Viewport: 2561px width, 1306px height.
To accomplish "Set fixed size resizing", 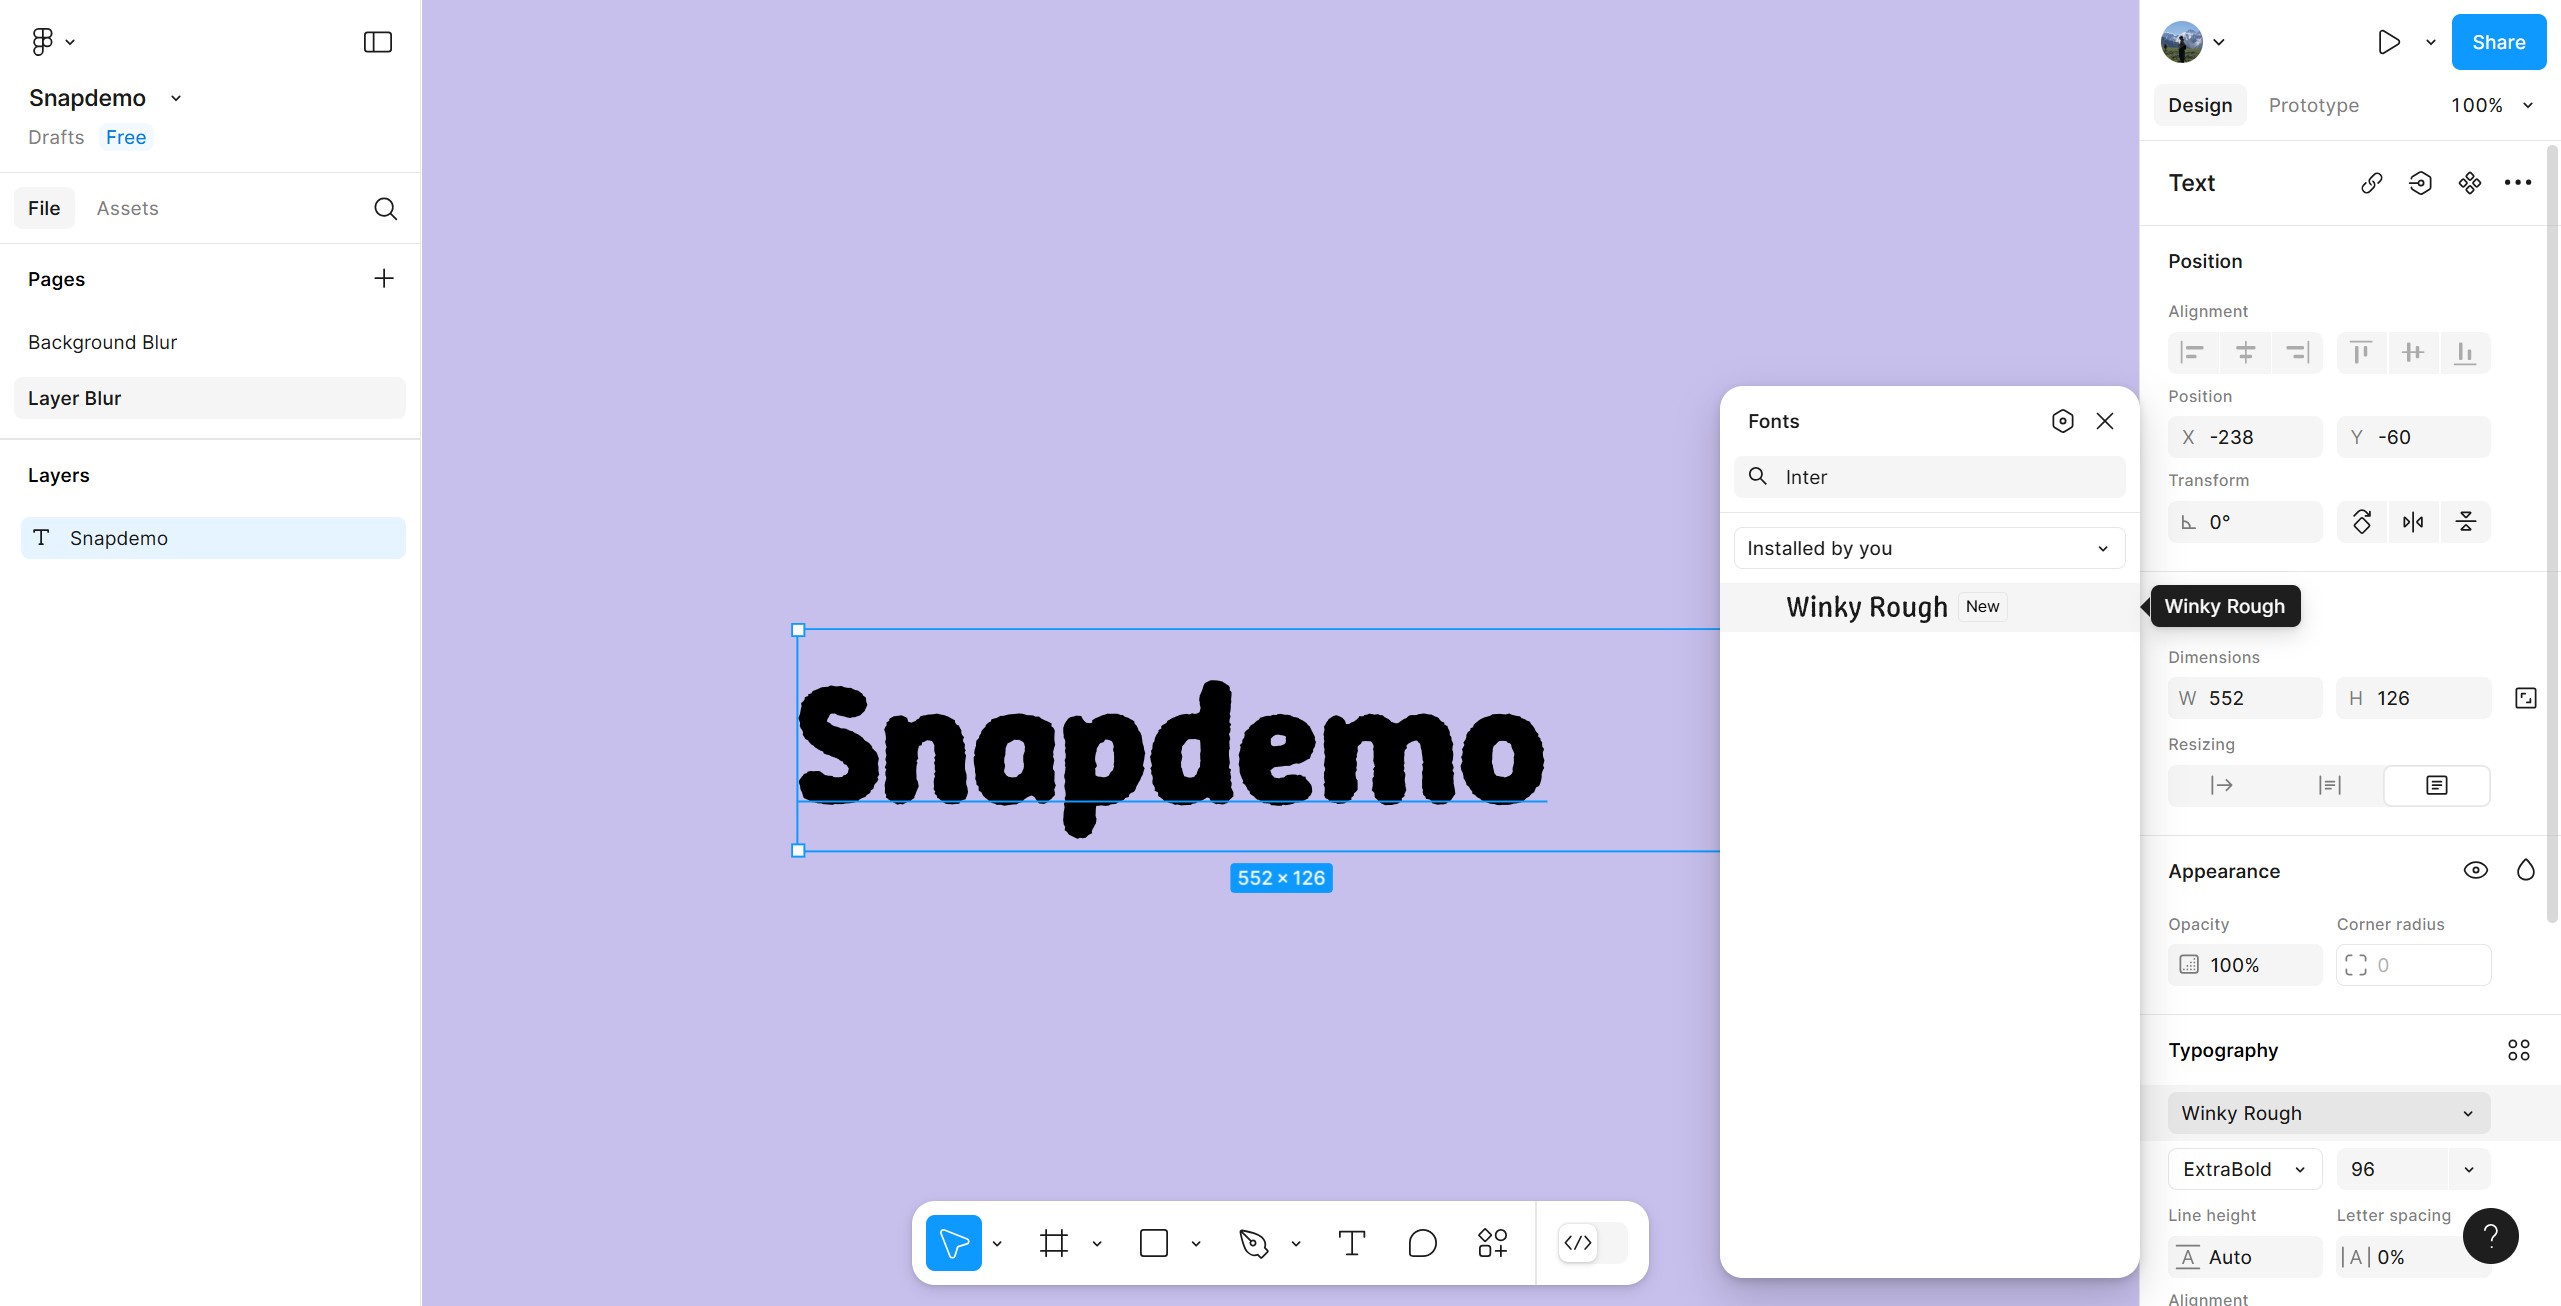I will (2437, 785).
